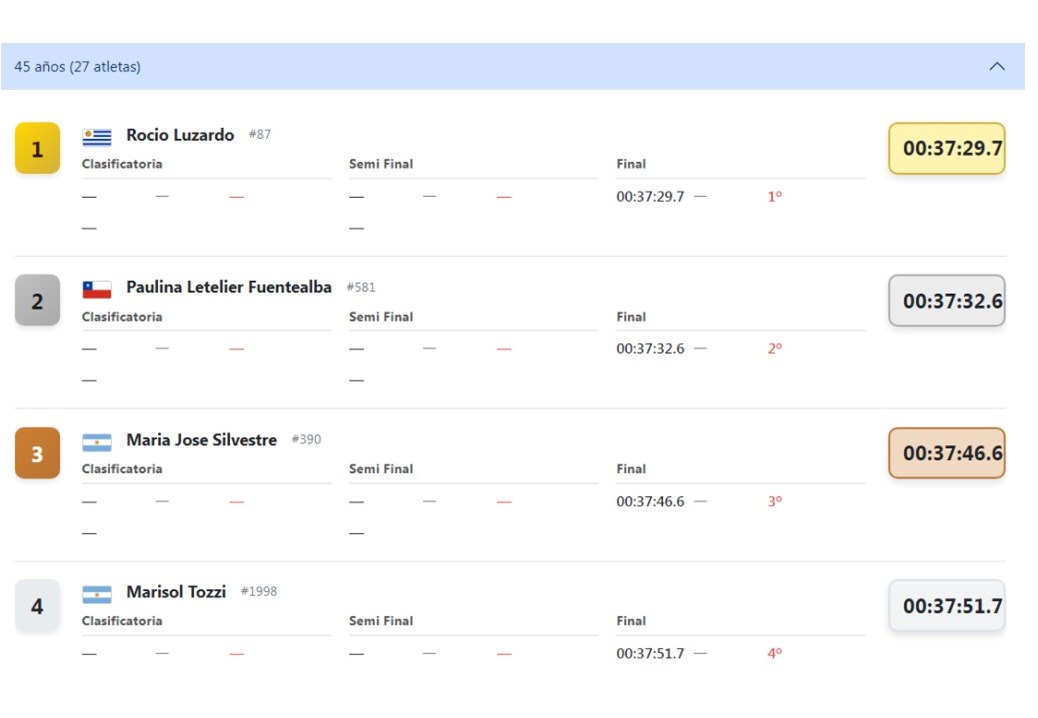1038x718 pixels.
Task: Click Chile flag beside Paulina Letelier
Action: pos(97,289)
